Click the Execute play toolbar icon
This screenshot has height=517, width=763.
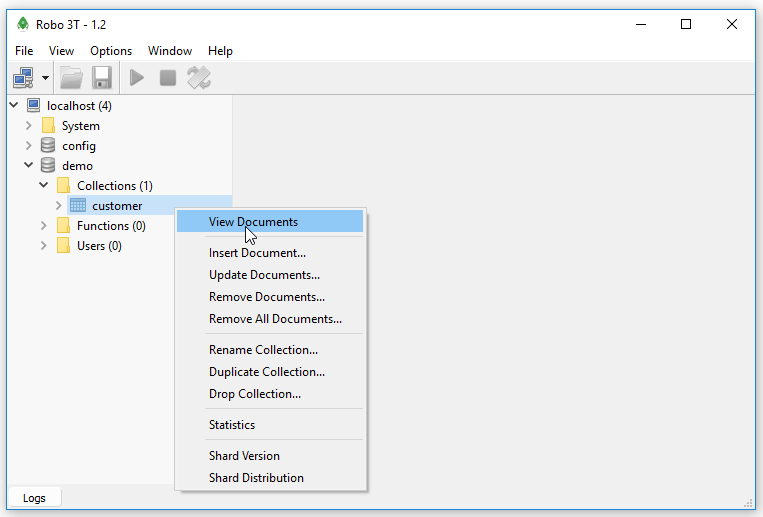coord(137,78)
